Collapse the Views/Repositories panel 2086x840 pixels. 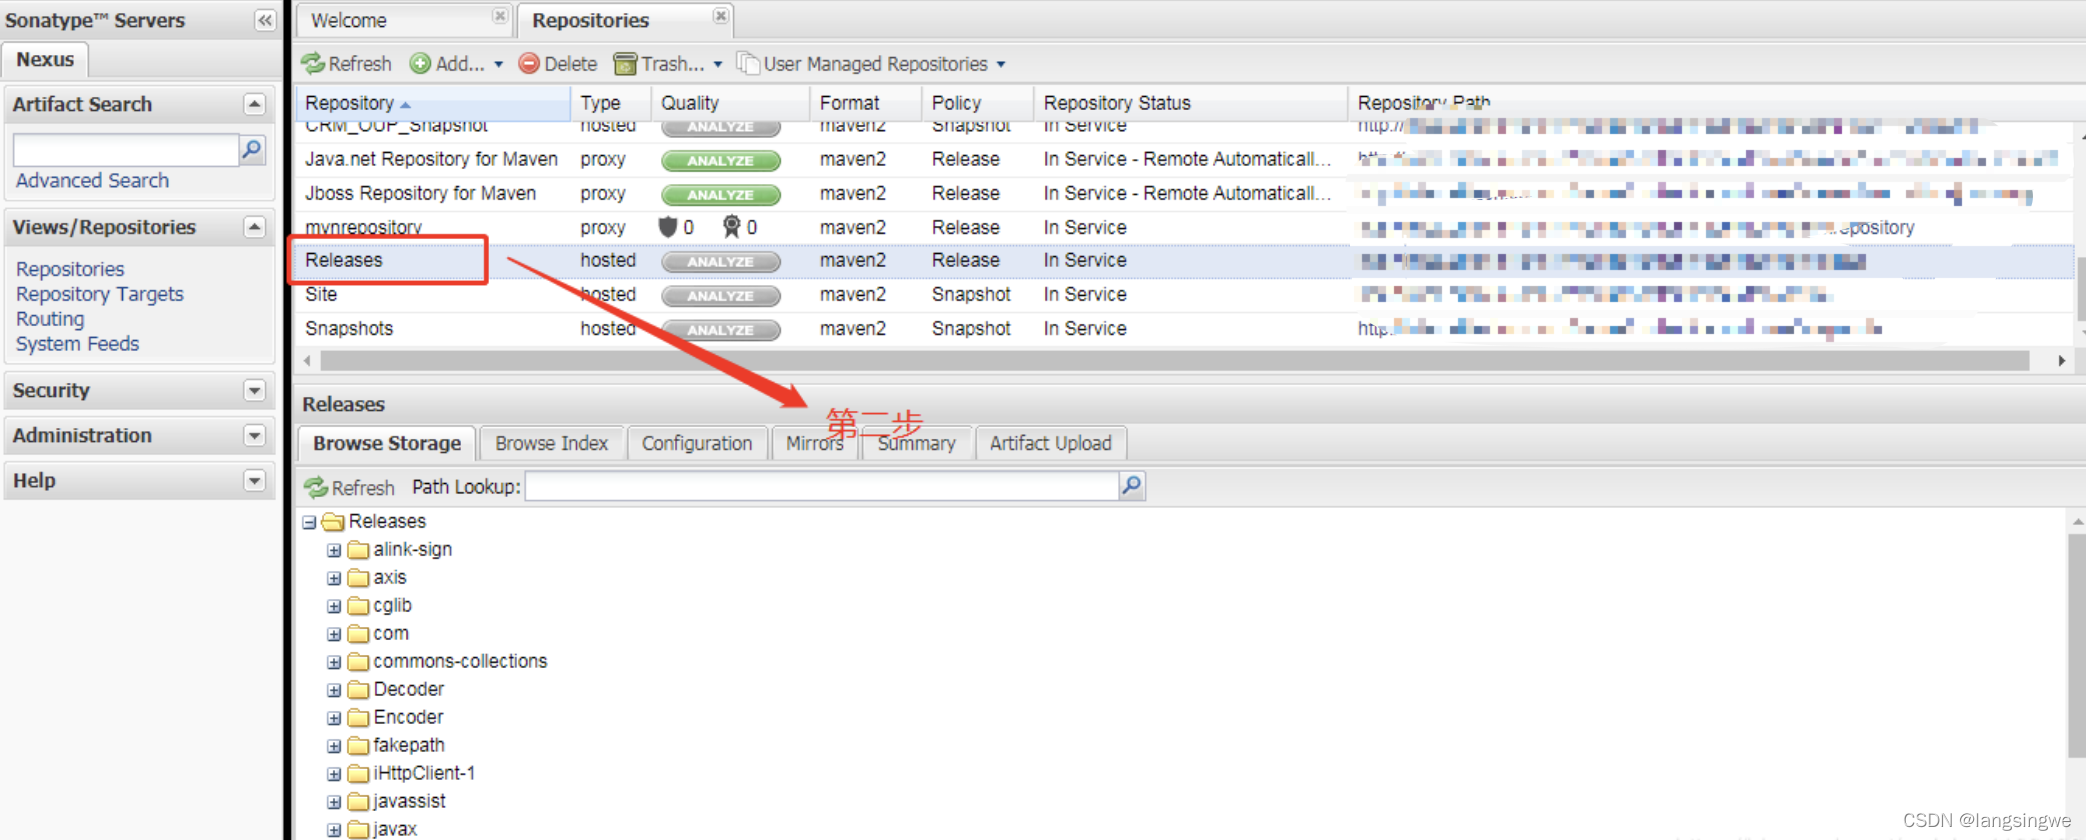point(254,227)
